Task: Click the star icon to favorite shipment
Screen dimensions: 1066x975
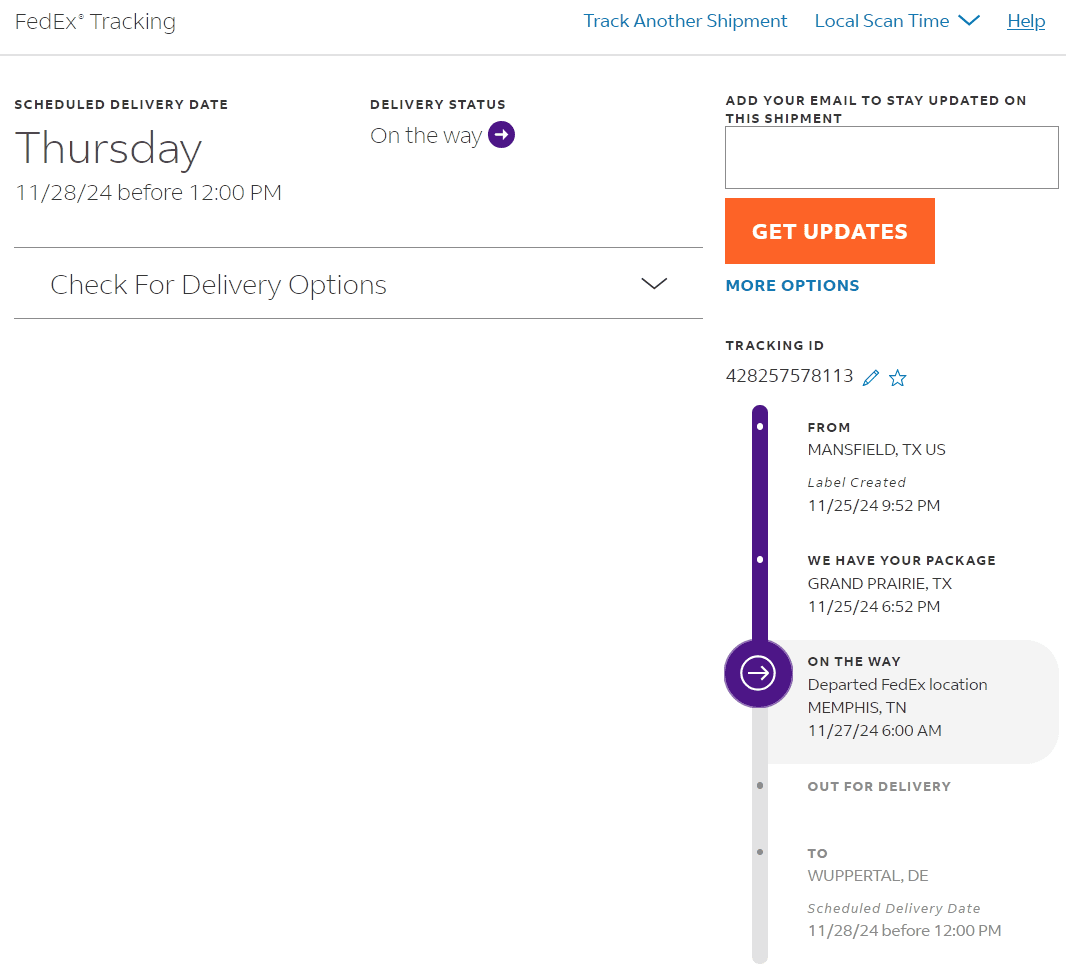Action: click(x=898, y=378)
